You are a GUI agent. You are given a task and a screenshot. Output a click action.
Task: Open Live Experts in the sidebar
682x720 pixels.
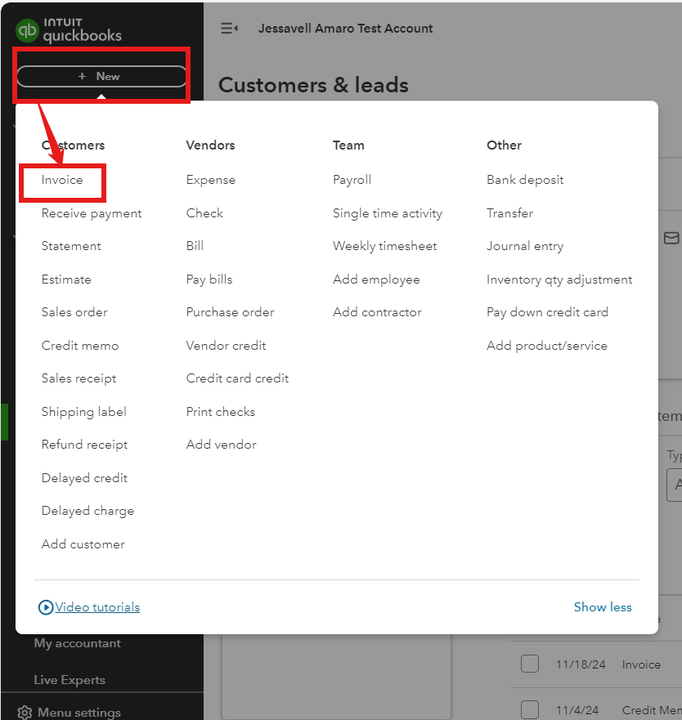tap(69, 680)
